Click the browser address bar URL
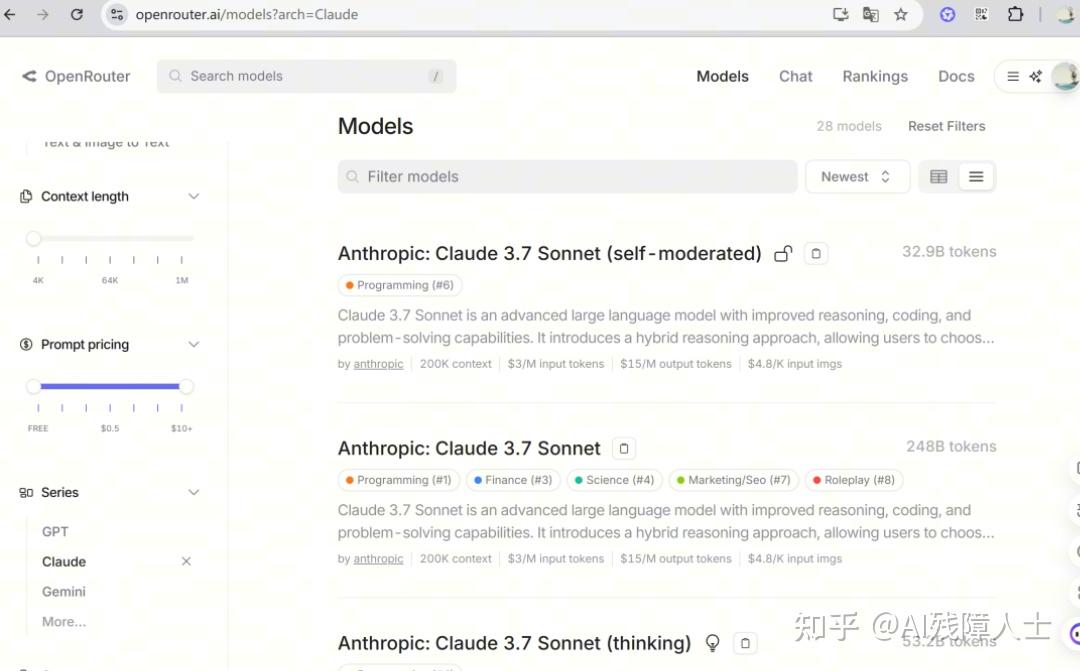 (247, 14)
